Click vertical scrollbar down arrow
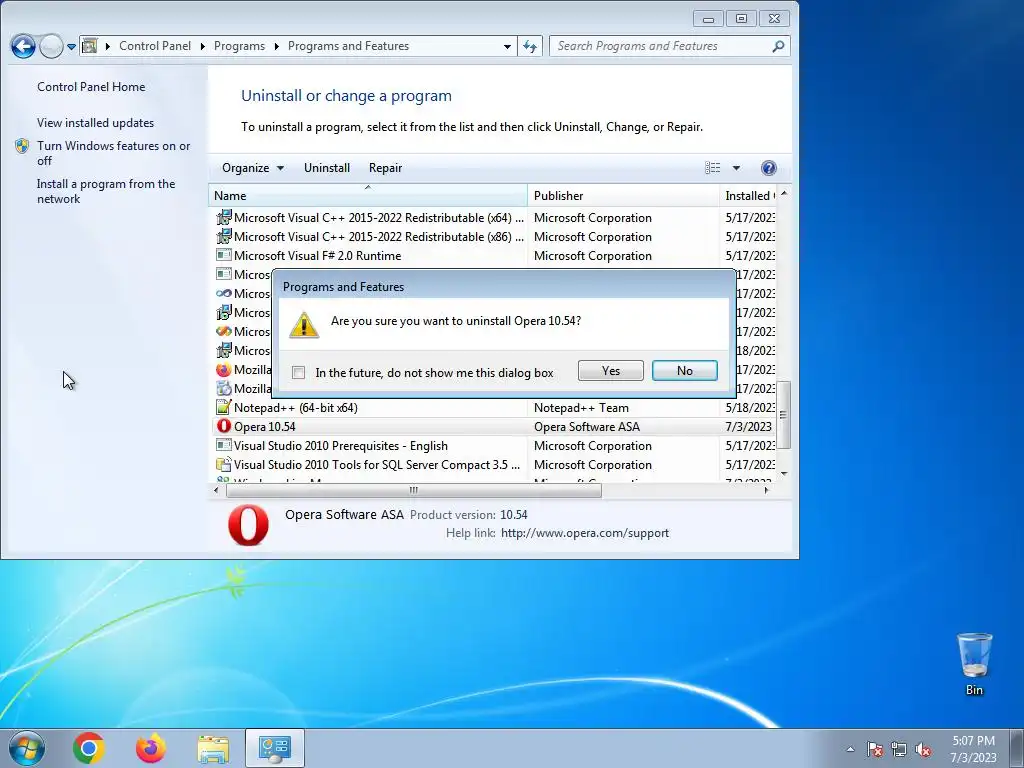Screen dimensions: 1024x768 pyautogui.click(x=784, y=473)
